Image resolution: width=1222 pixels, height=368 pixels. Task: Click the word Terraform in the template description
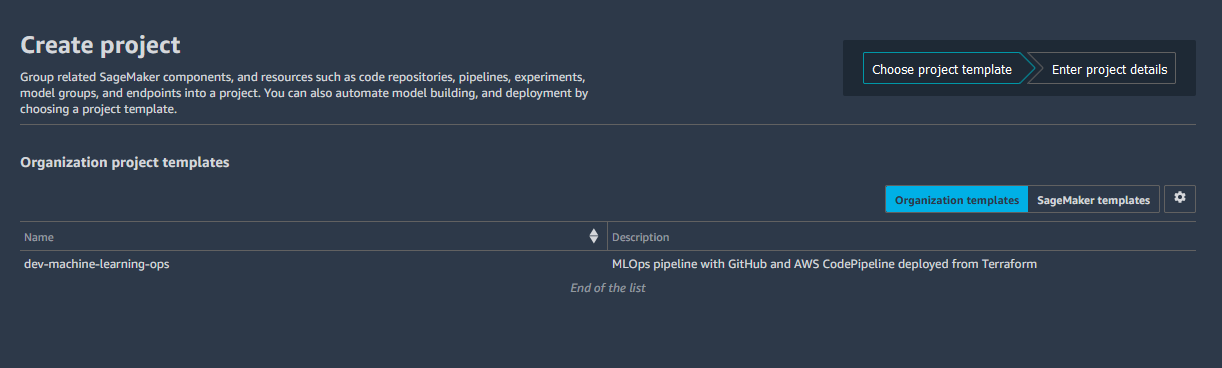point(1009,265)
